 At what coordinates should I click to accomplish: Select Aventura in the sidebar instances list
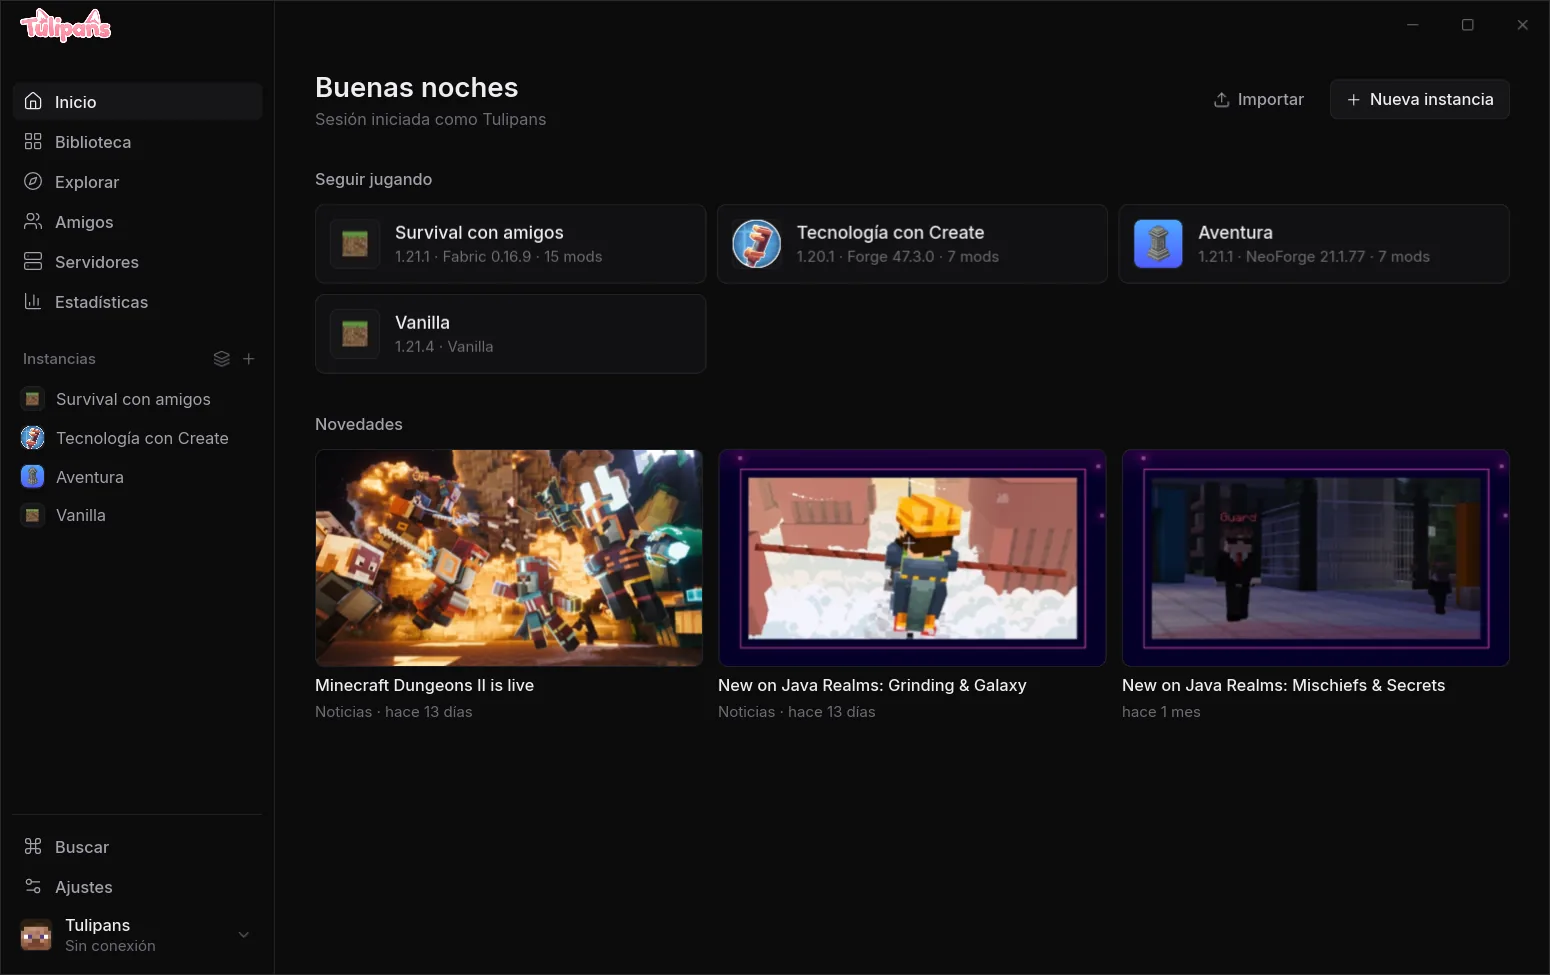pyautogui.click(x=137, y=477)
